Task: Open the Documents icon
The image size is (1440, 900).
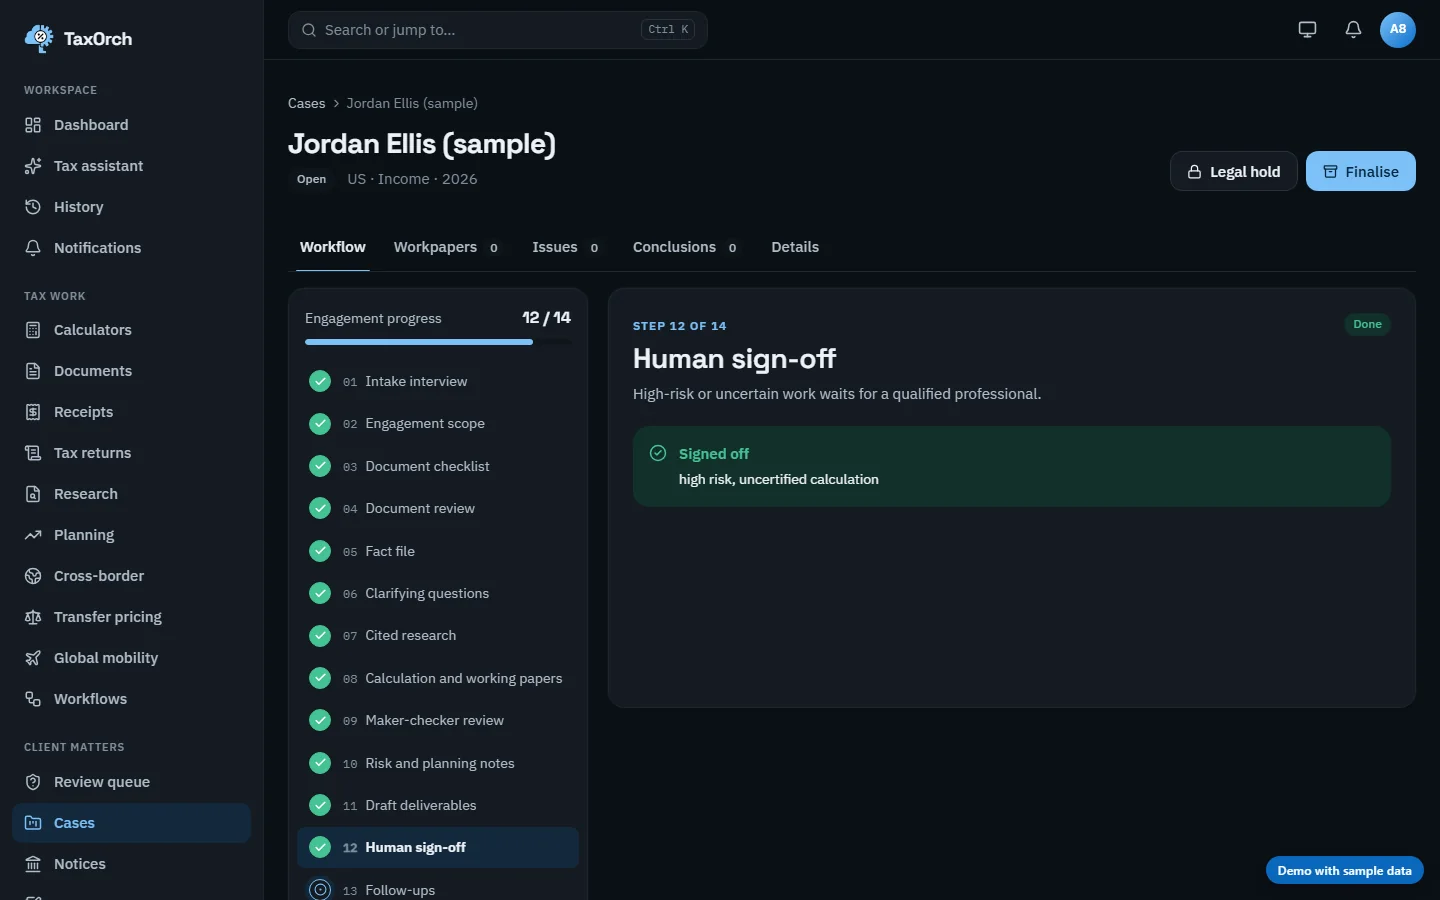Action: [33, 371]
